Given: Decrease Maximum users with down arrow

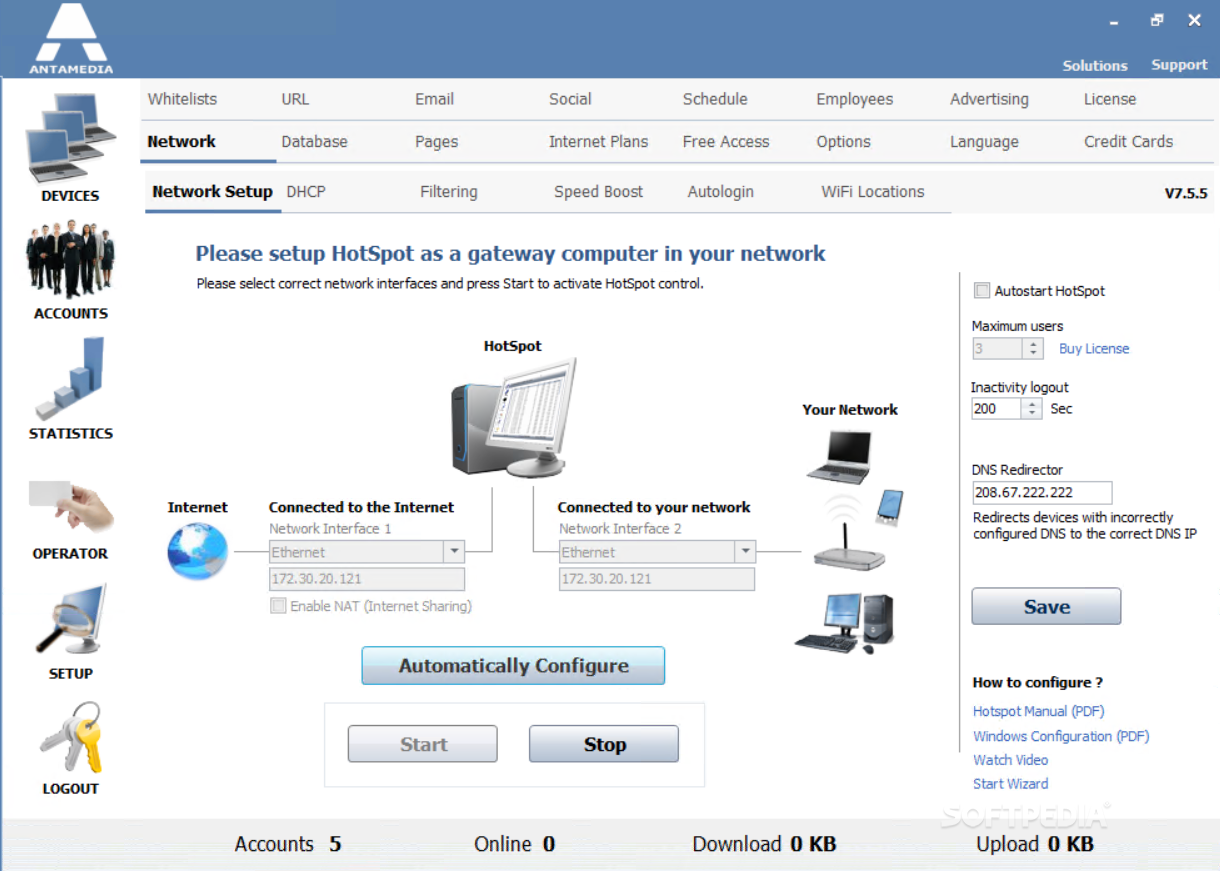Looking at the screenshot, I should pyautogui.click(x=1033, y=354).
